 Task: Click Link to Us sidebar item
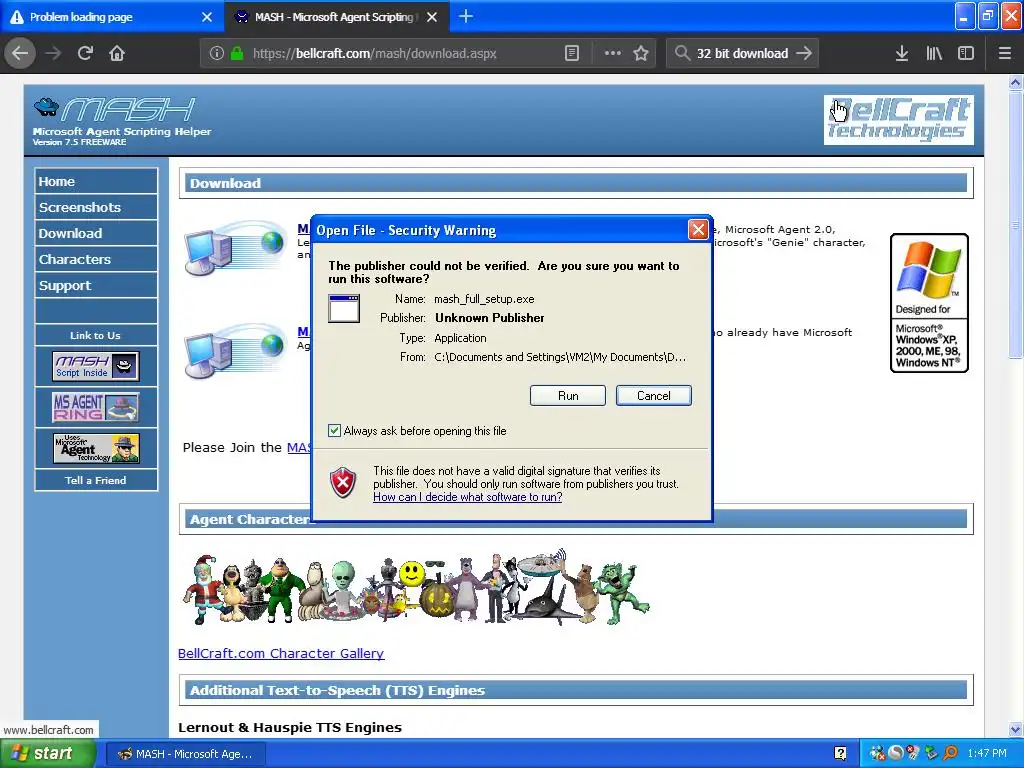(x=96, y=335)
